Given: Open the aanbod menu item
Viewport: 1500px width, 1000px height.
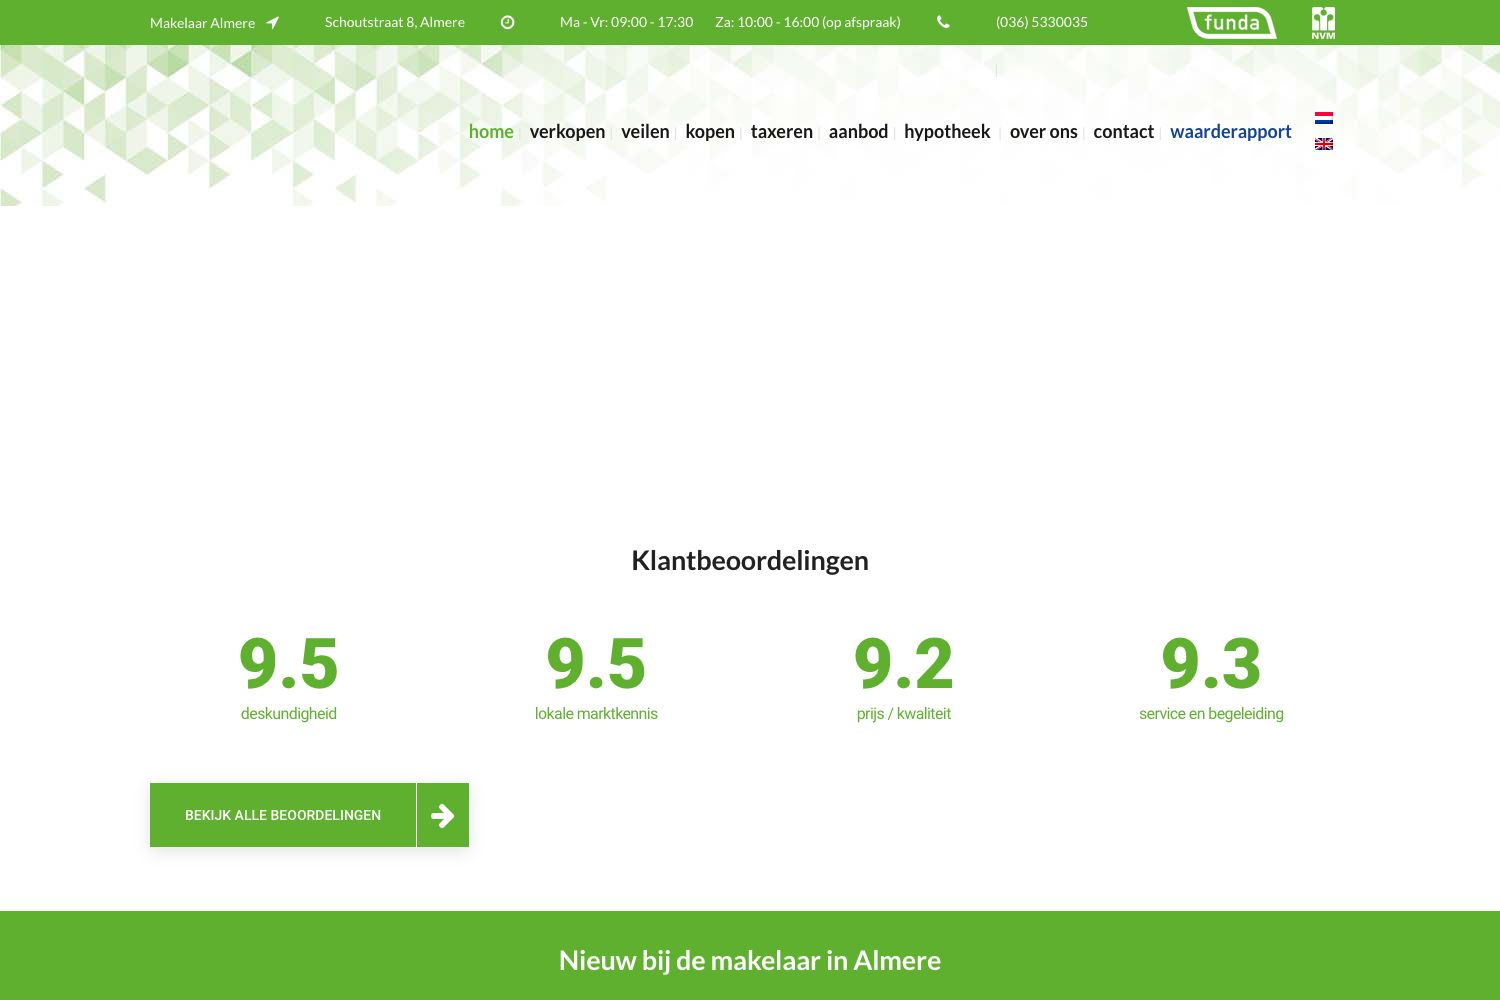Looking at the screenshot, I should 858,131.
